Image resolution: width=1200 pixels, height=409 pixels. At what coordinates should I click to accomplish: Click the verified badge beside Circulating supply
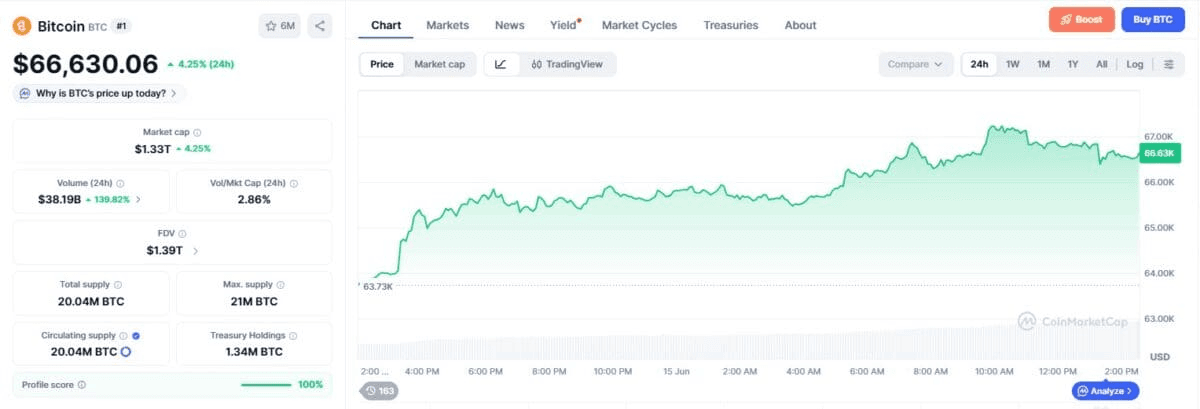[136, 336]
